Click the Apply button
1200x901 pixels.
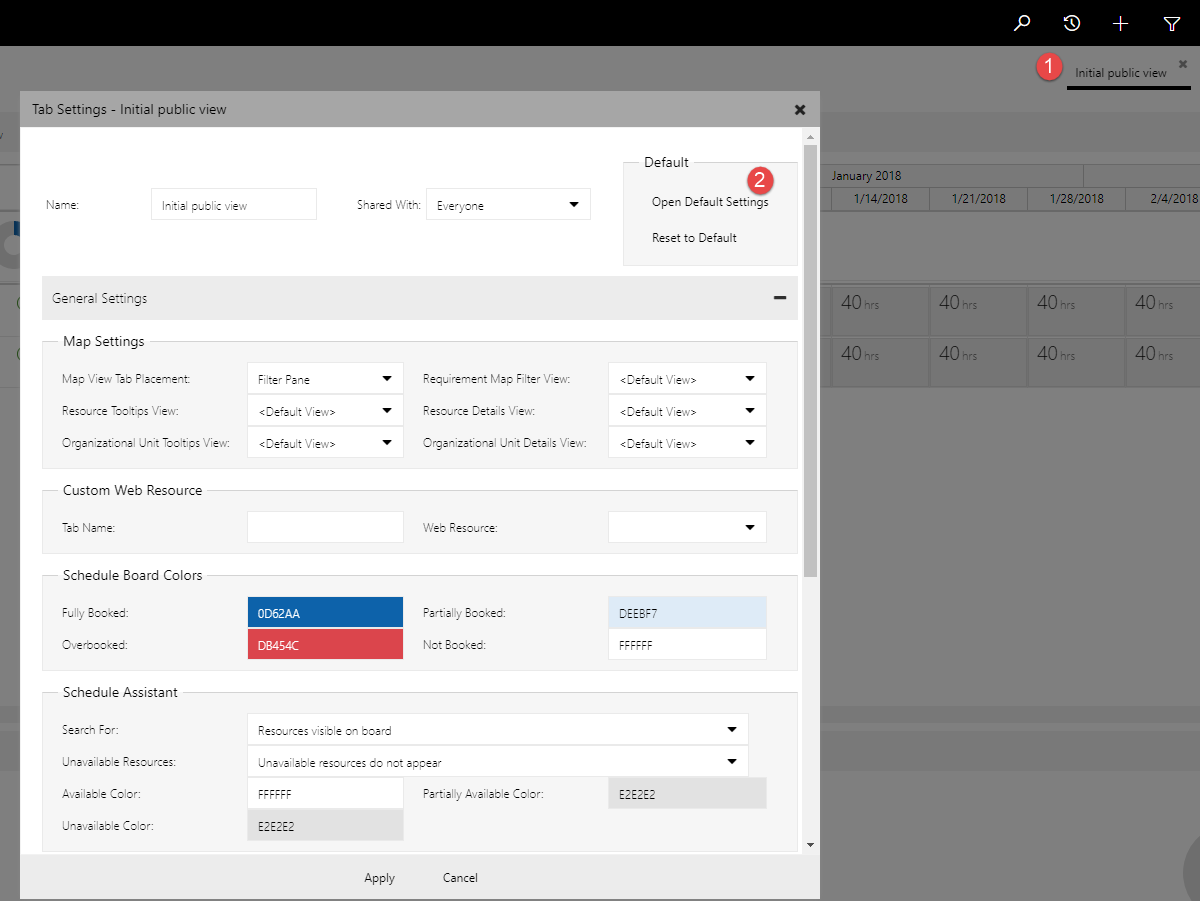[x=379, y=878]
